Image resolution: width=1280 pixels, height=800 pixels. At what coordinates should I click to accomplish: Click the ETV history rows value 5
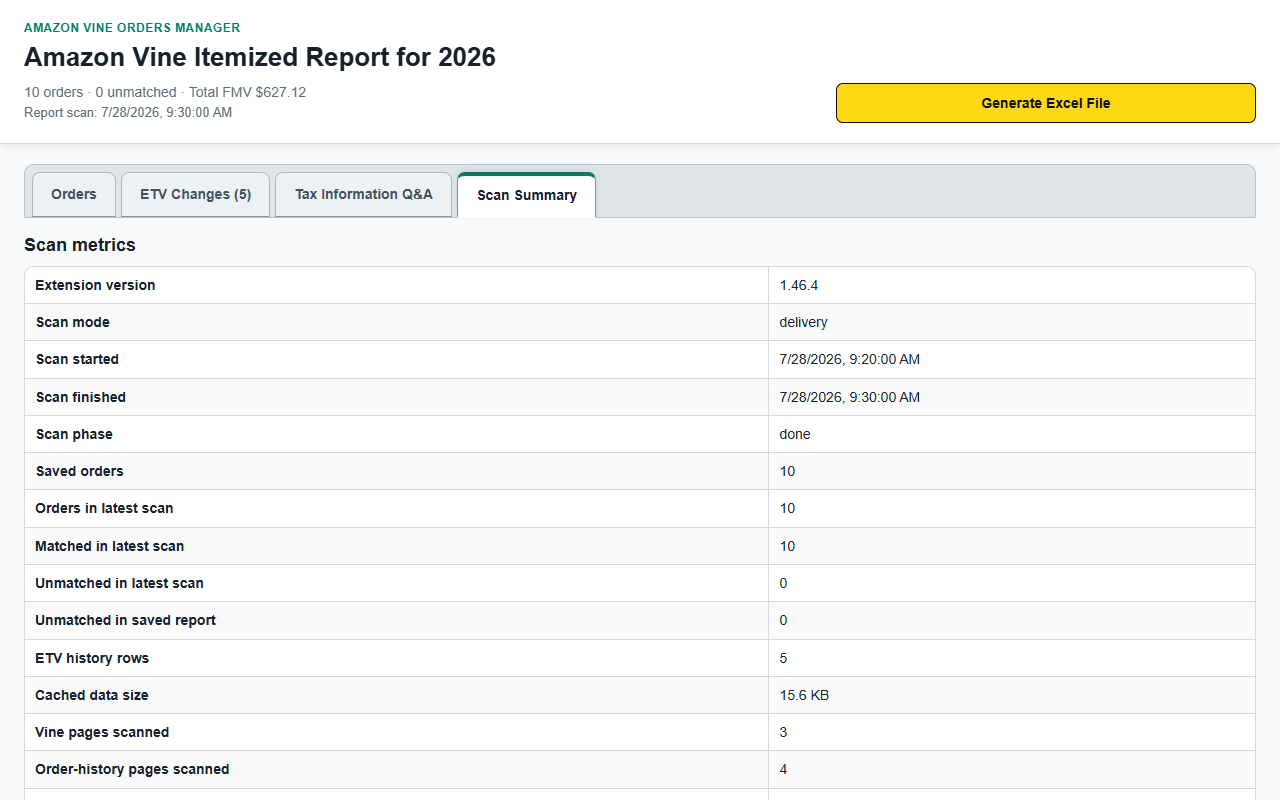784,658
